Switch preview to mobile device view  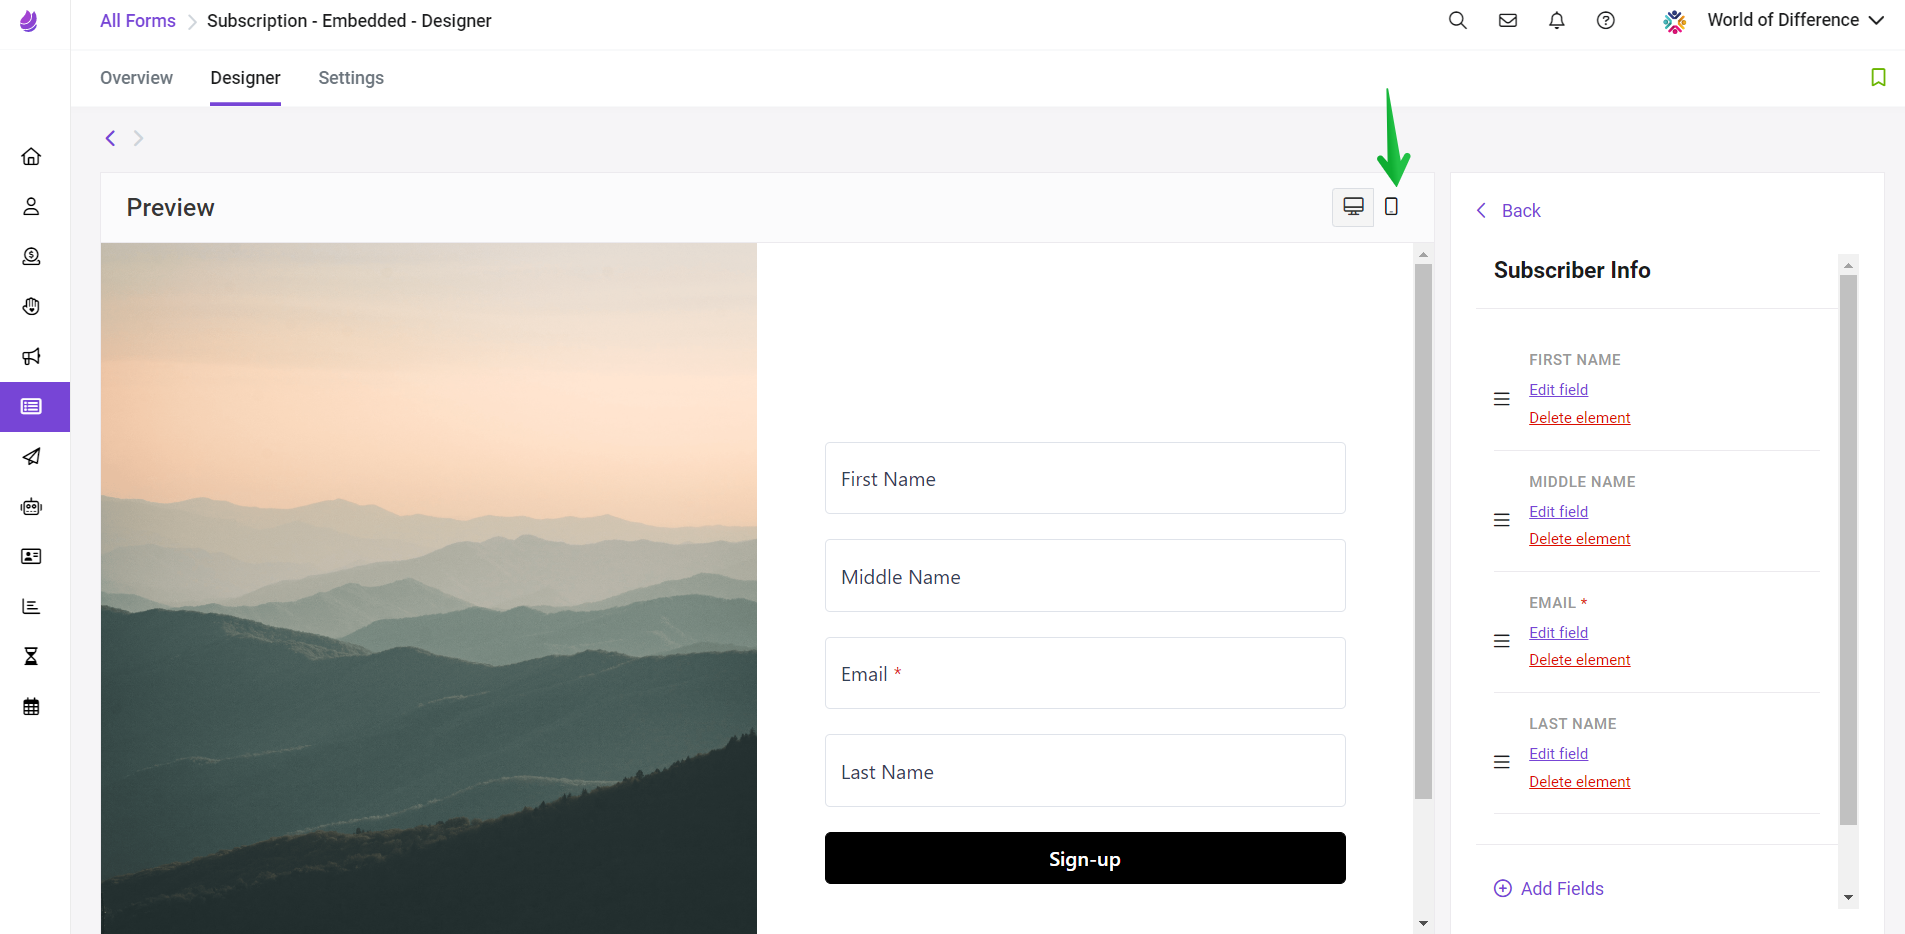[x=1391, y=207]
